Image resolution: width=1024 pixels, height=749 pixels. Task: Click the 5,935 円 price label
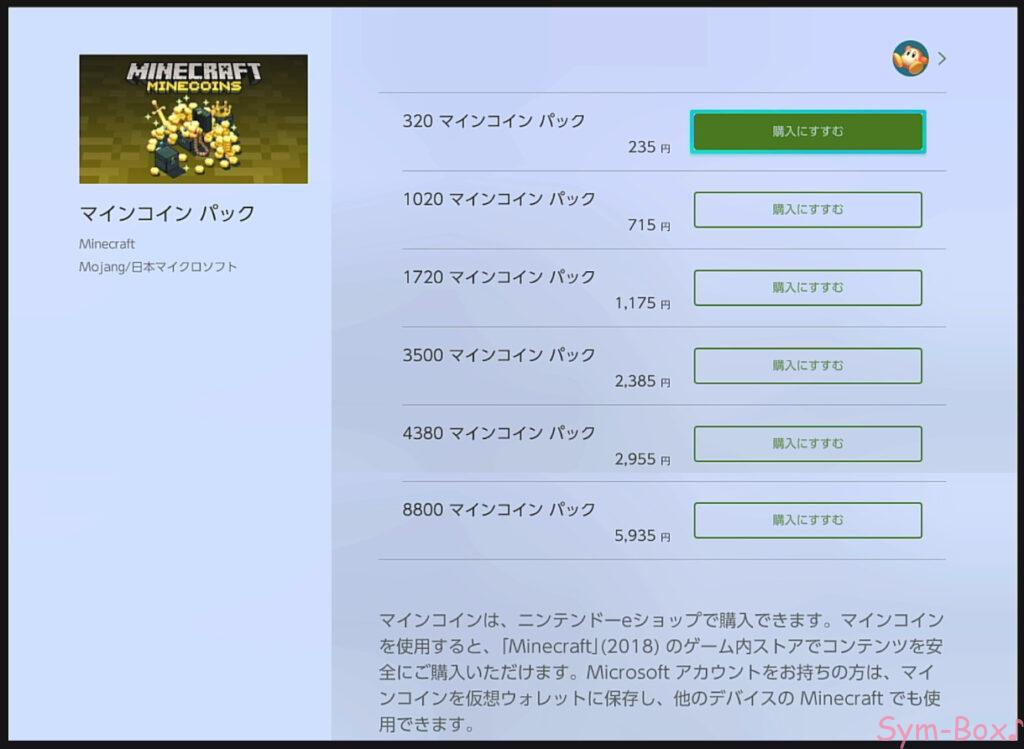point(642,536)
